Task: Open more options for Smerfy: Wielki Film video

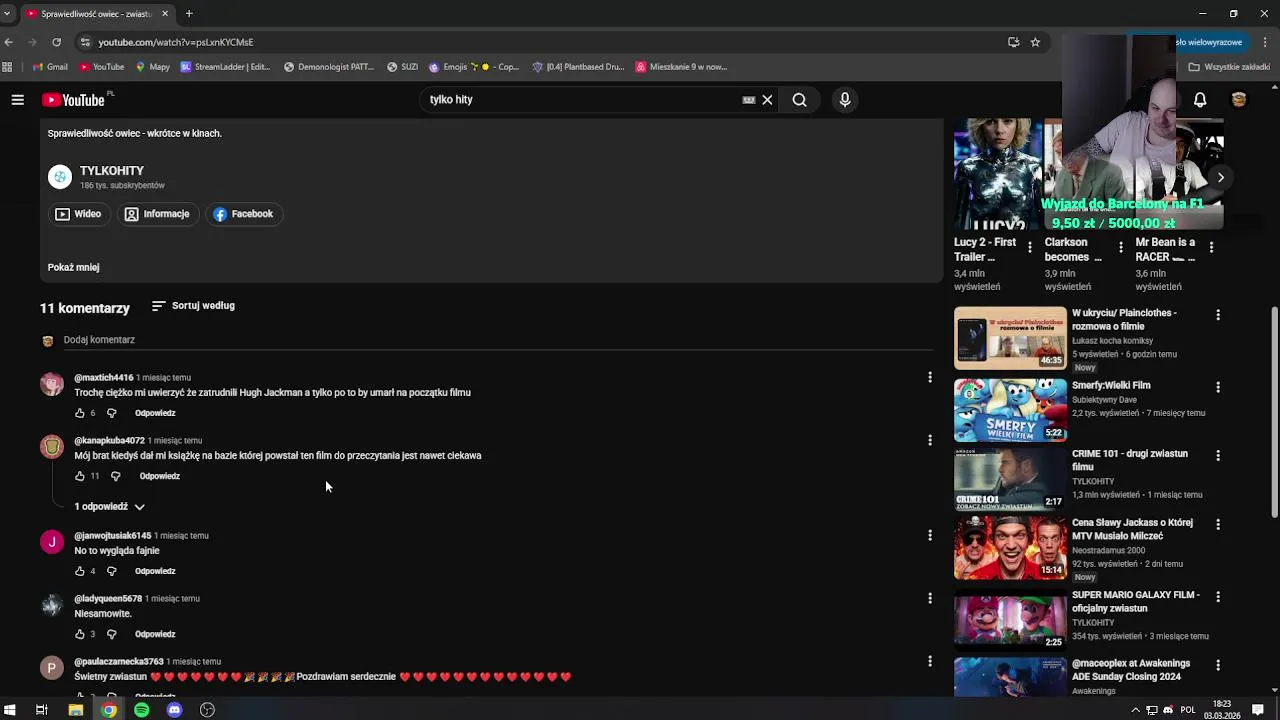Action: pyautogui.click(x=1218, y=386)
